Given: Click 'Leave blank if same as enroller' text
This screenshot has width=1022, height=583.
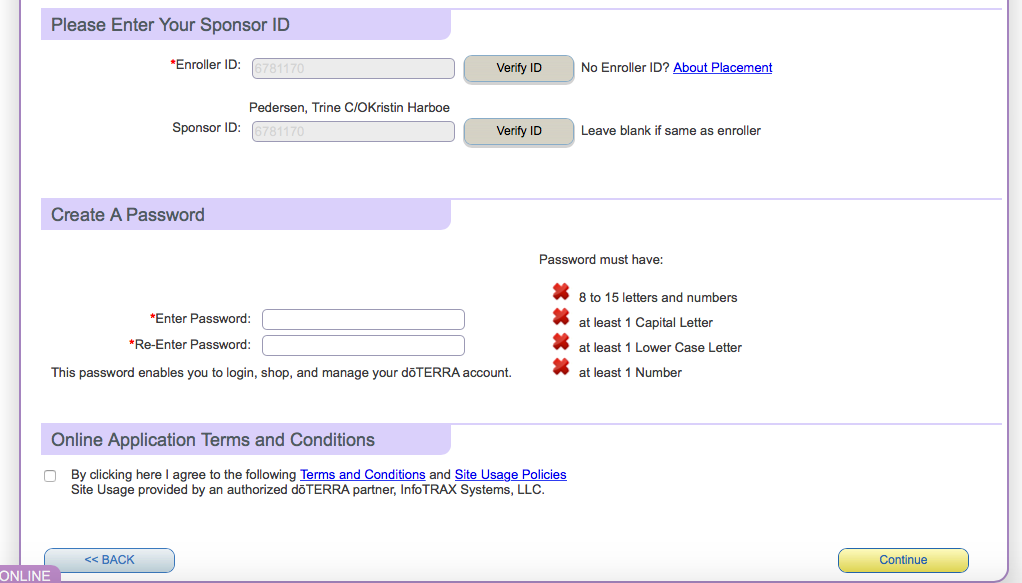Looking at the screenshot, I should coord(671,131).
